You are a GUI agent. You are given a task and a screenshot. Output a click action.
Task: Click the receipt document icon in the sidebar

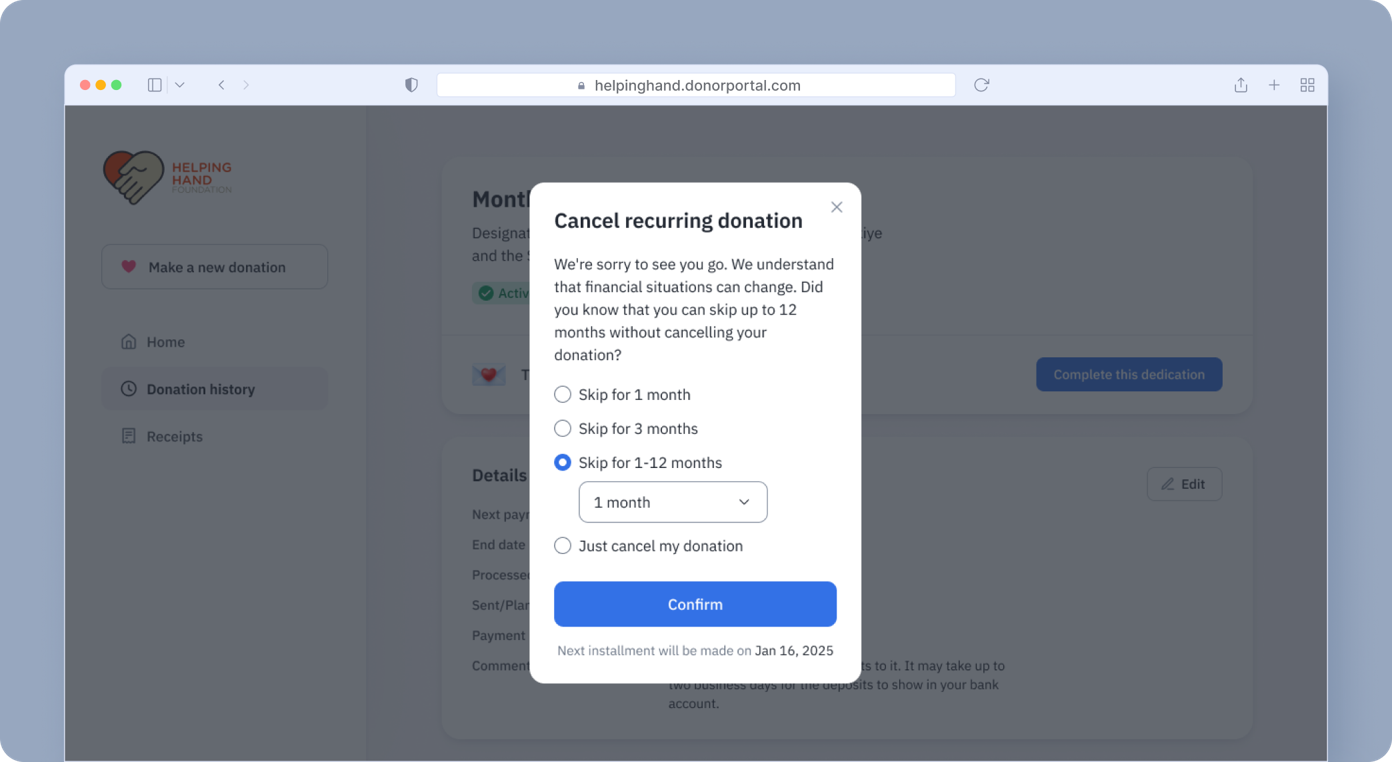coord(129,436)
